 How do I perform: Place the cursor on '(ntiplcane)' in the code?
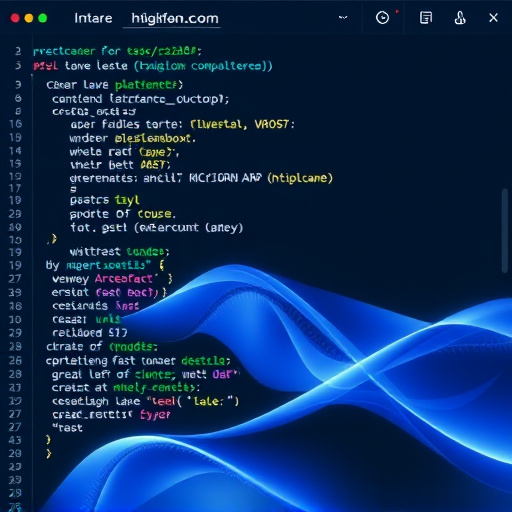point(300,178)
